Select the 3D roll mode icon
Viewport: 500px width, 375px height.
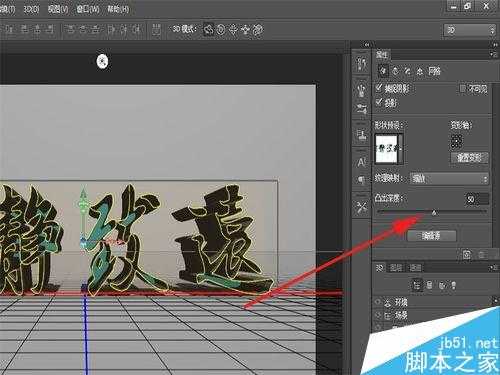pyautogui.click(x=221, y=30)
